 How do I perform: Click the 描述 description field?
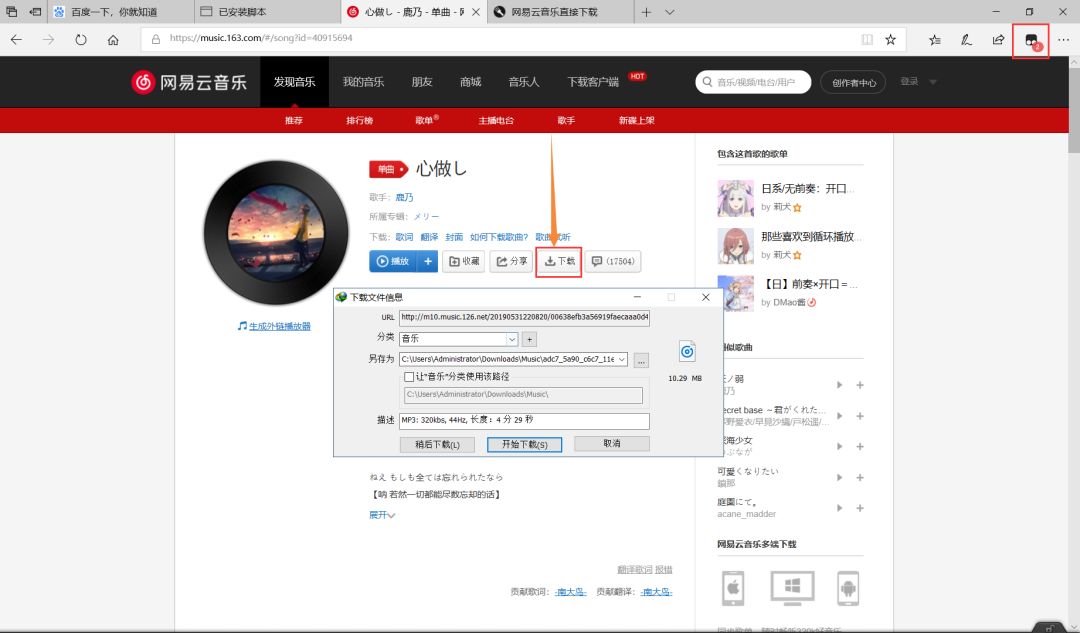[524, 420]
